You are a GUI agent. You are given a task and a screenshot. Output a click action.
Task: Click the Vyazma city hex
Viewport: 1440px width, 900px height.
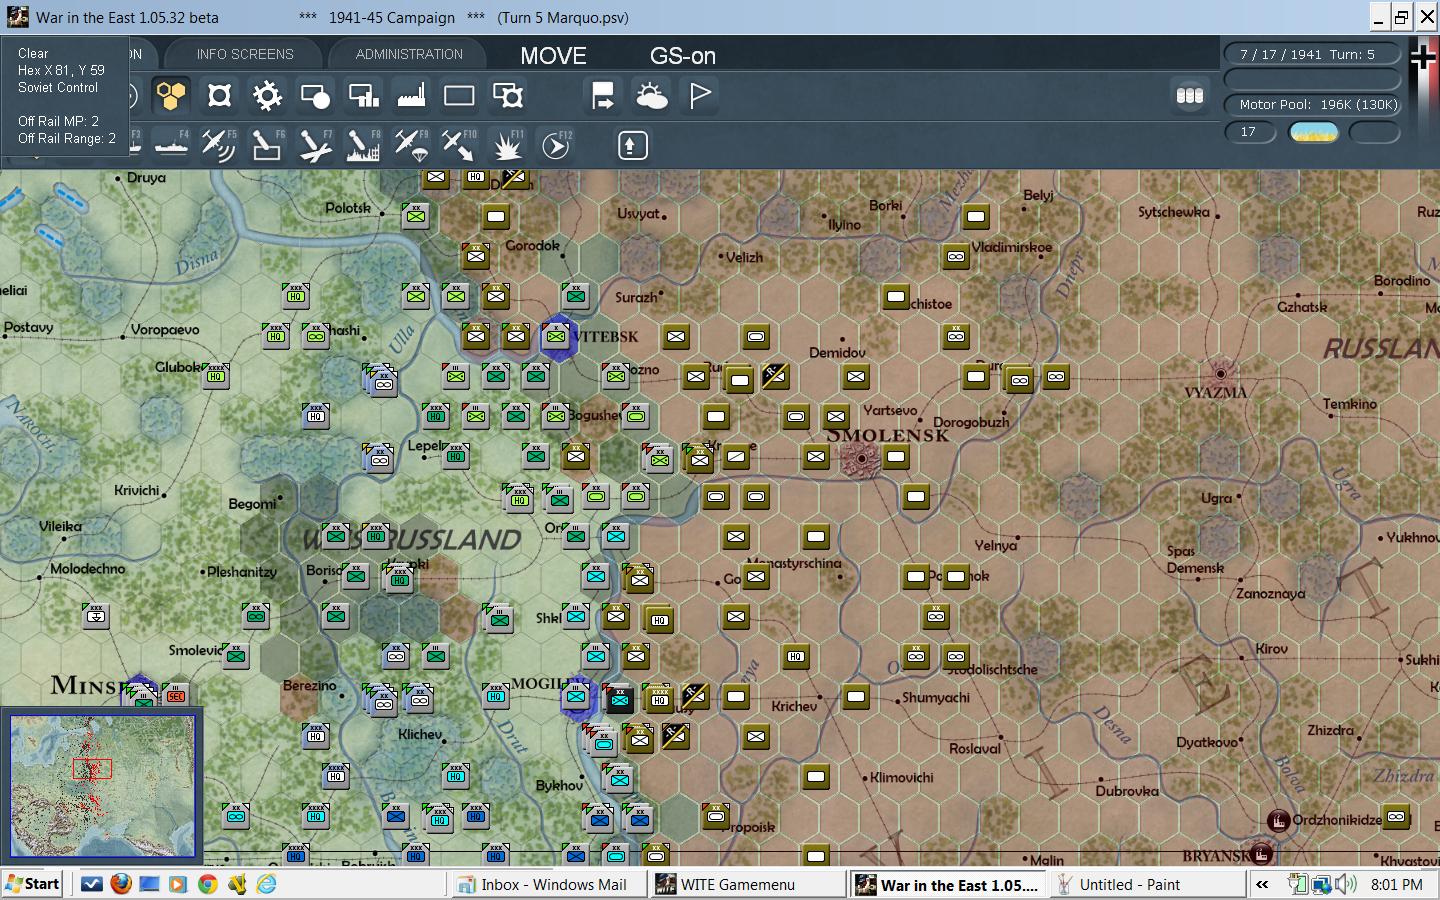tap(1220, 374)
